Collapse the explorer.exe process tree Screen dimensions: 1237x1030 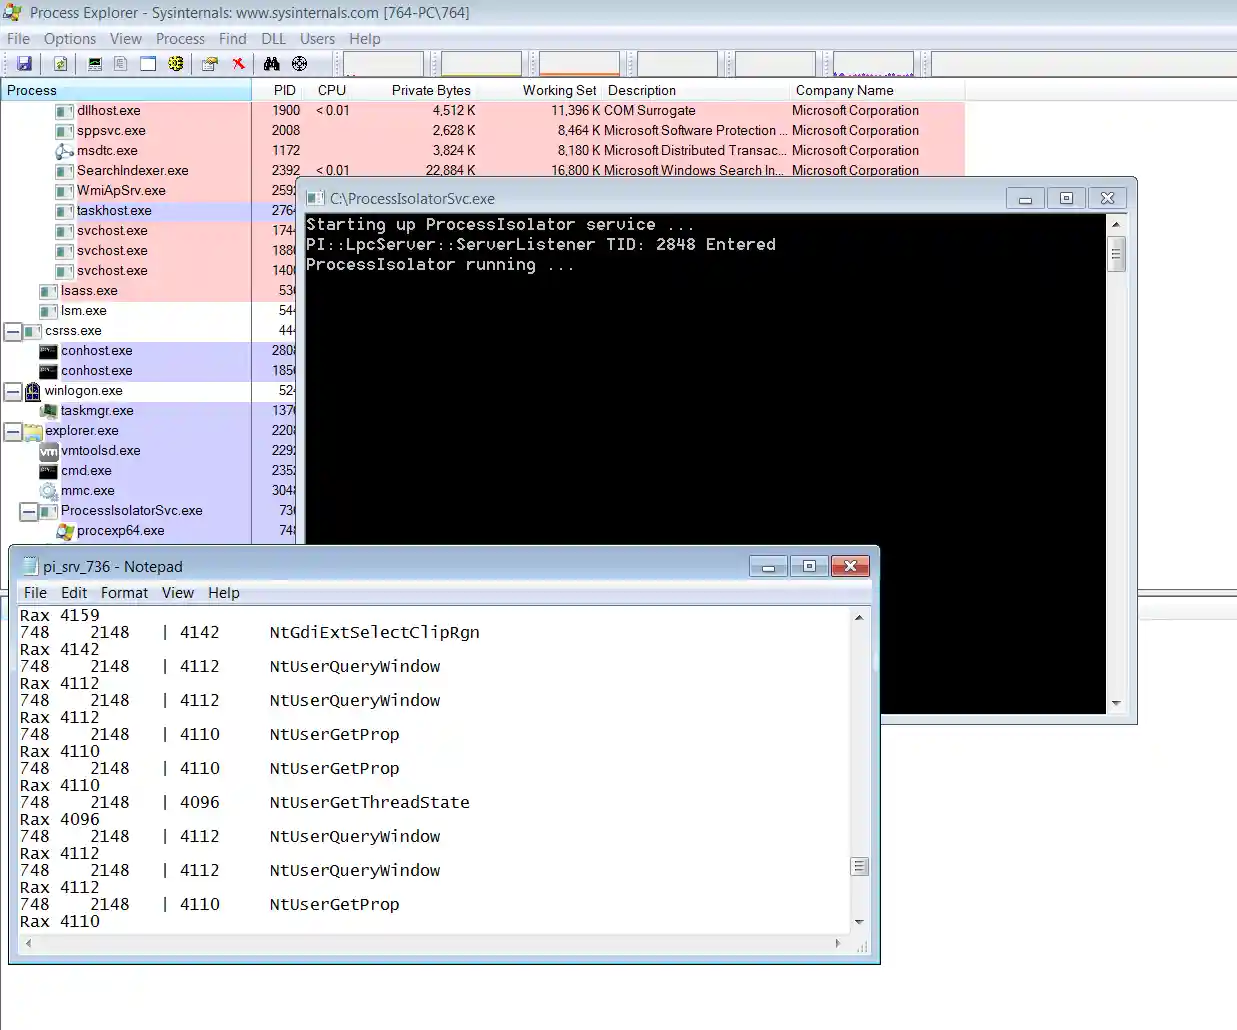pyautogui.click(x=13, y=431)
